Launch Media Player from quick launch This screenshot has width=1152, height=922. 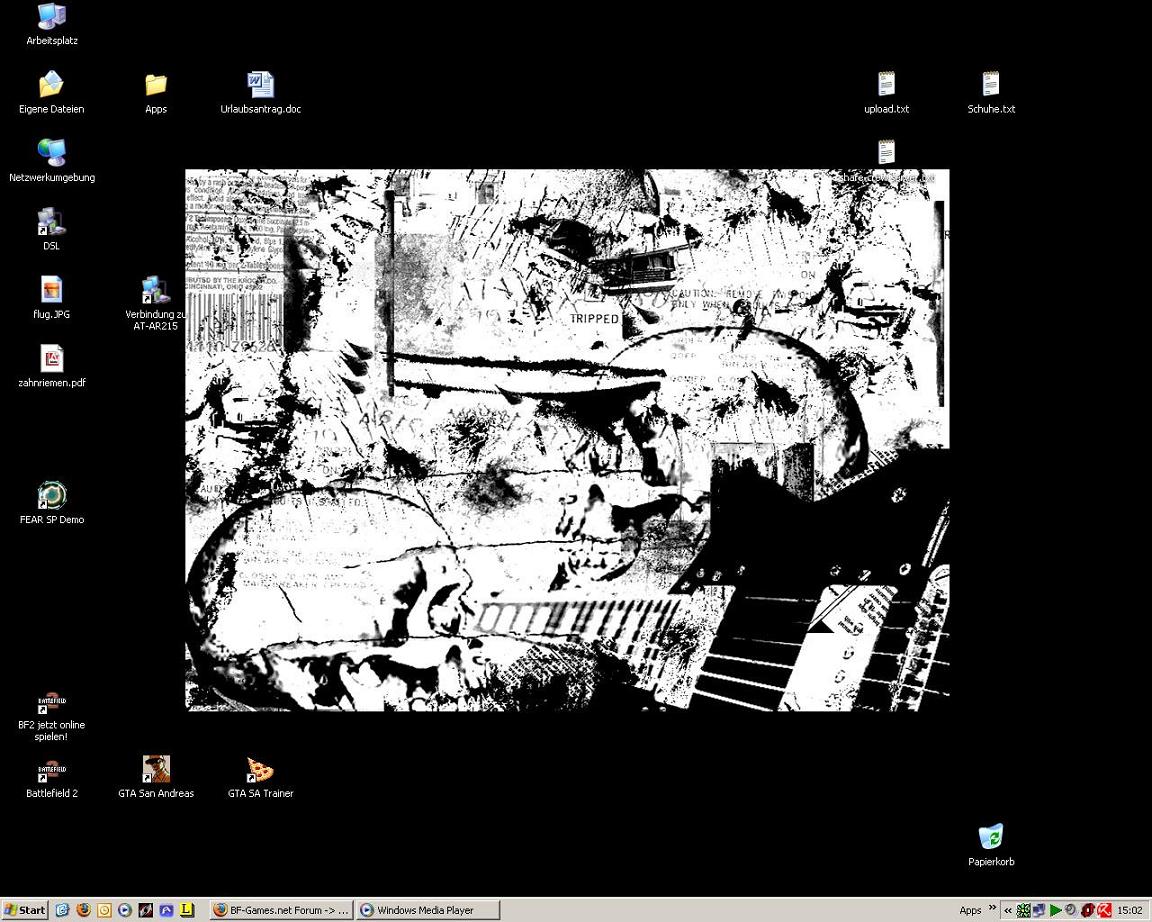125,910
